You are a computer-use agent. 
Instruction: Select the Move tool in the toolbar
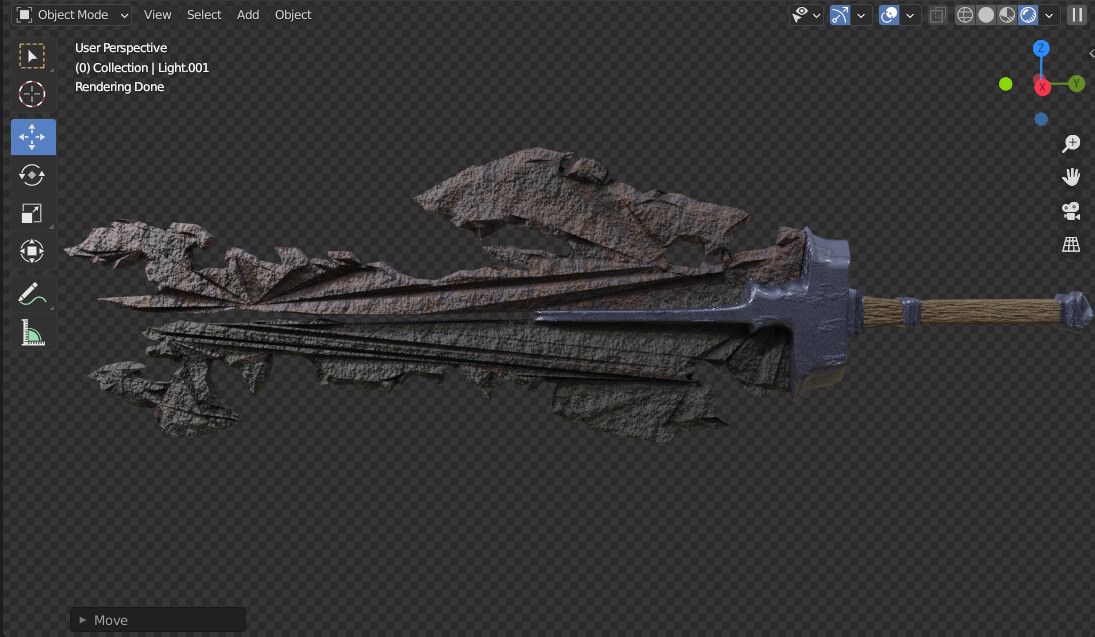pyautogui.click(x=33, y=137)
